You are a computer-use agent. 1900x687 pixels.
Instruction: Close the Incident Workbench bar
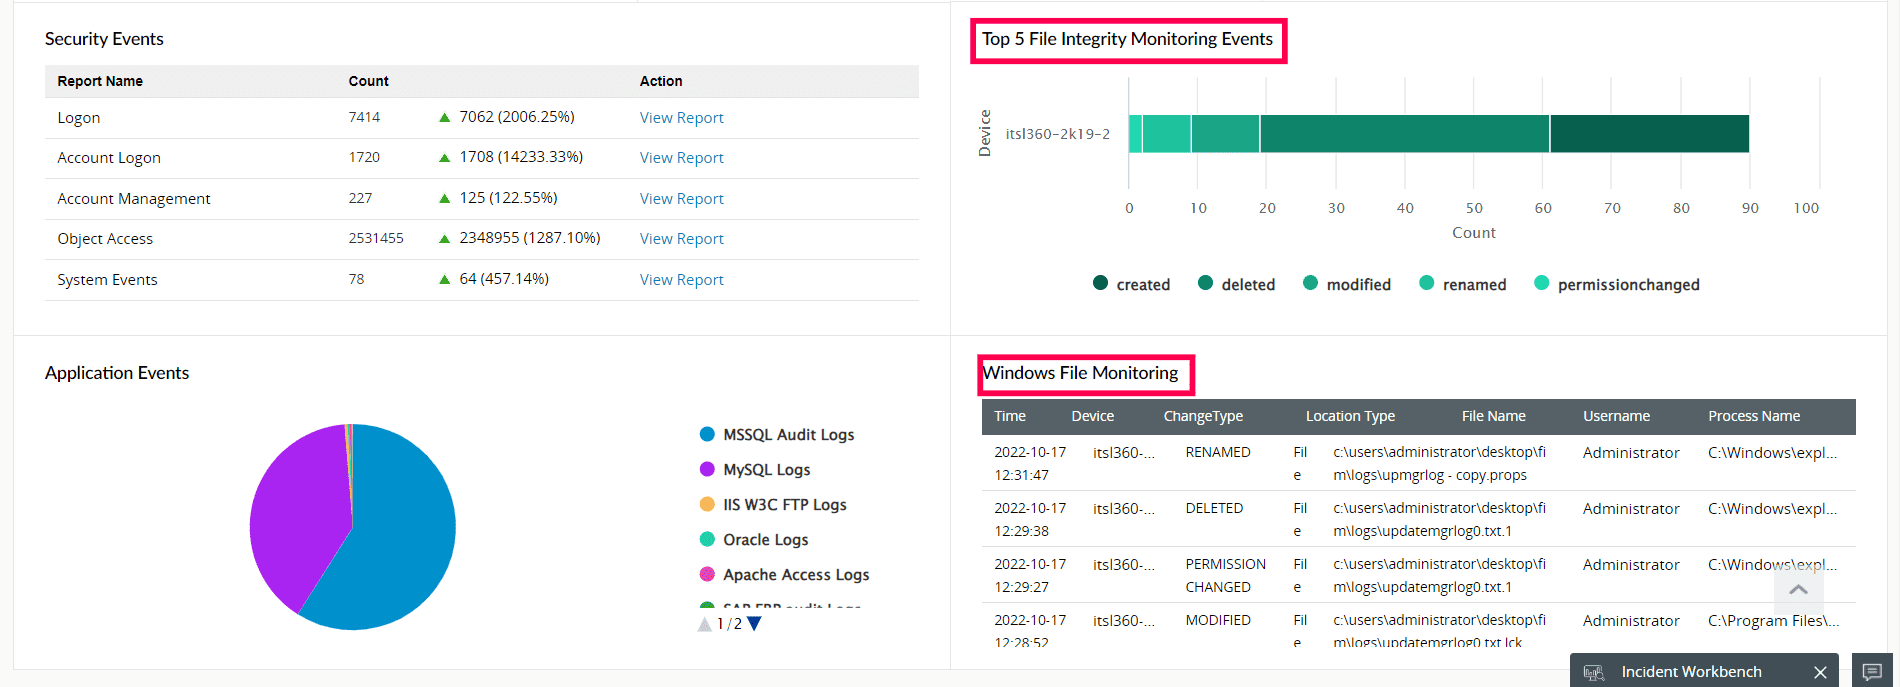[1820, 672]
